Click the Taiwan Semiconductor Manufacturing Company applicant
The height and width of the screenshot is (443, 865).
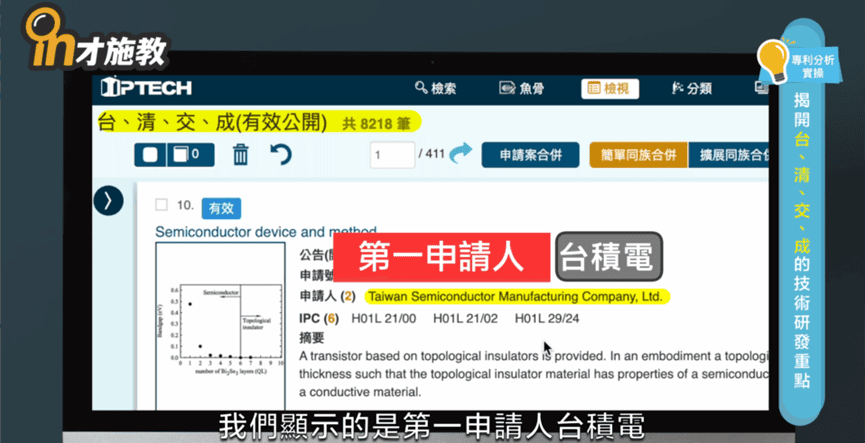coord(515,296)
